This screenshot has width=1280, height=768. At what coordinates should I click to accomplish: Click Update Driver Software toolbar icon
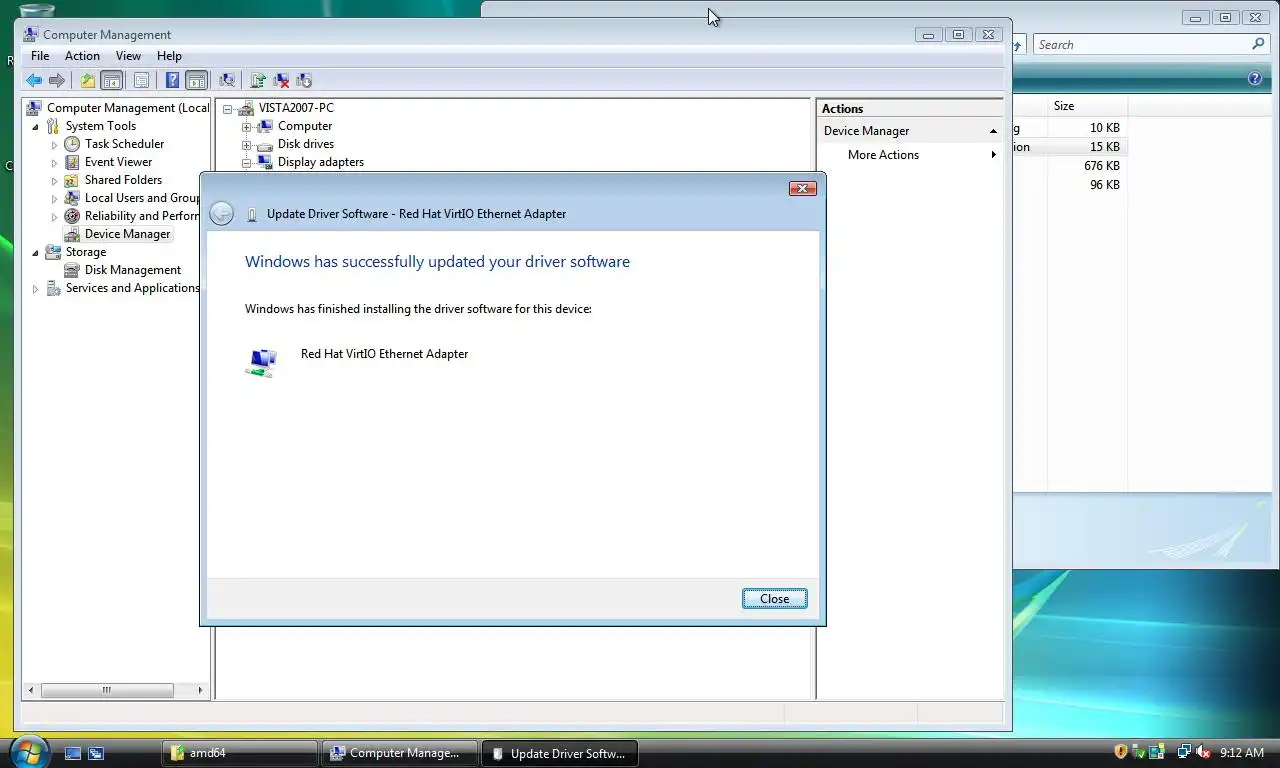[258, 81]
